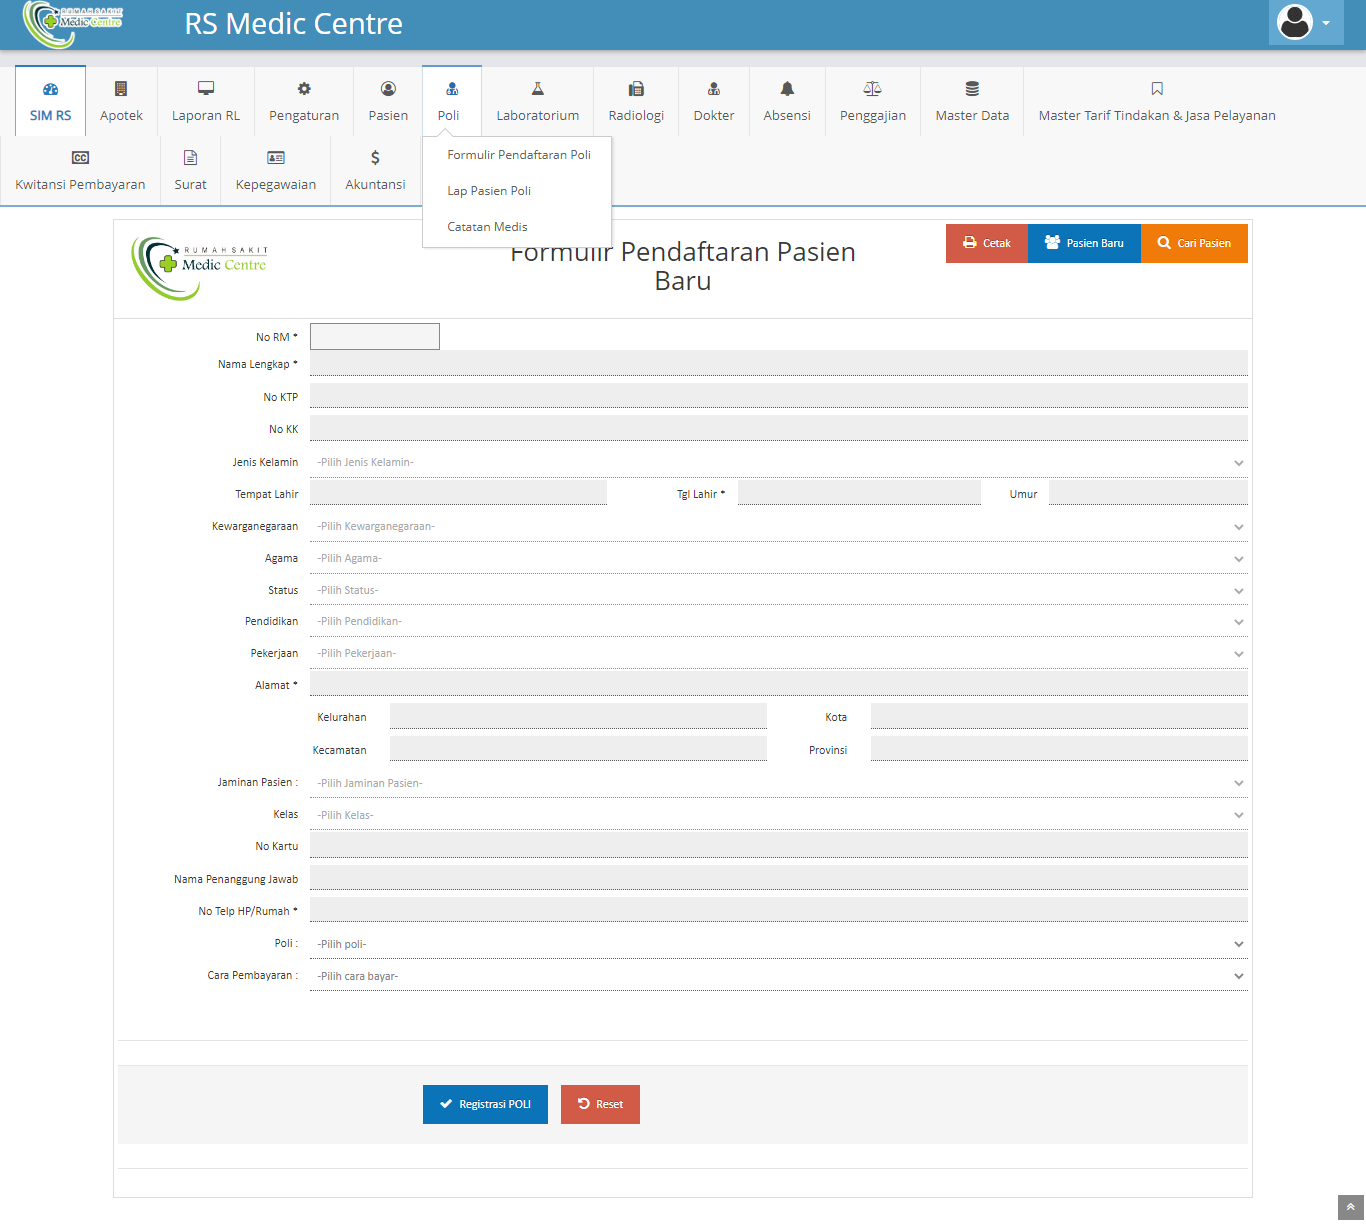
Task: Open the Cara Pembayaran dropdown
Action: 778,976
